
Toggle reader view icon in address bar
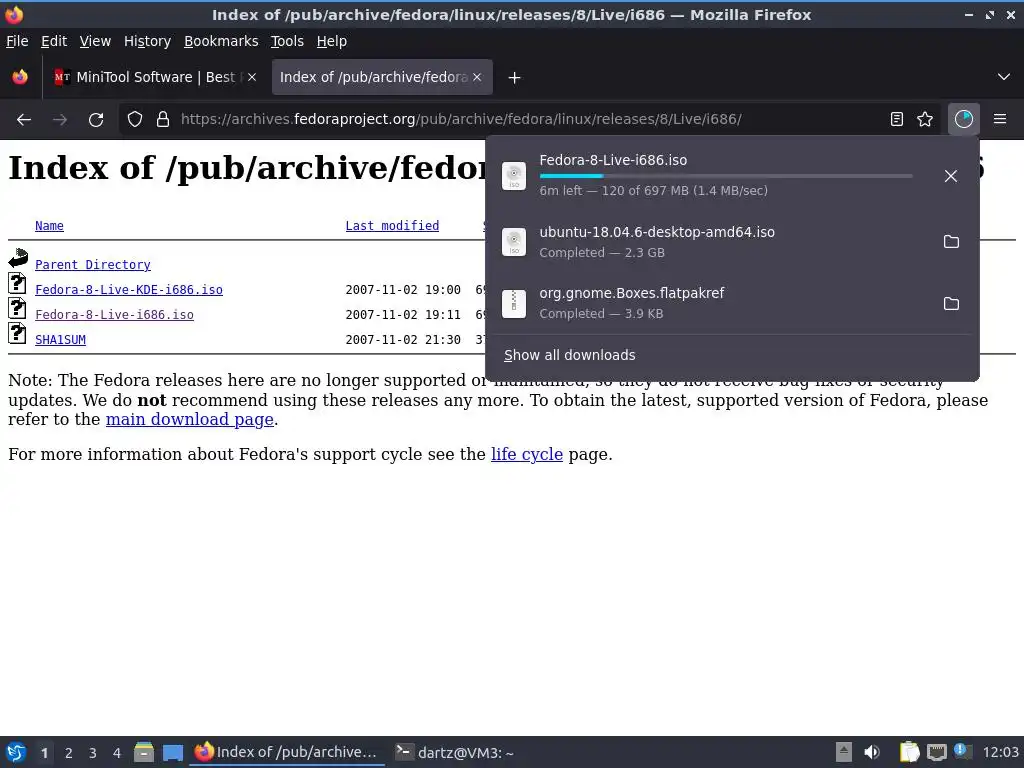coord(897,119)
